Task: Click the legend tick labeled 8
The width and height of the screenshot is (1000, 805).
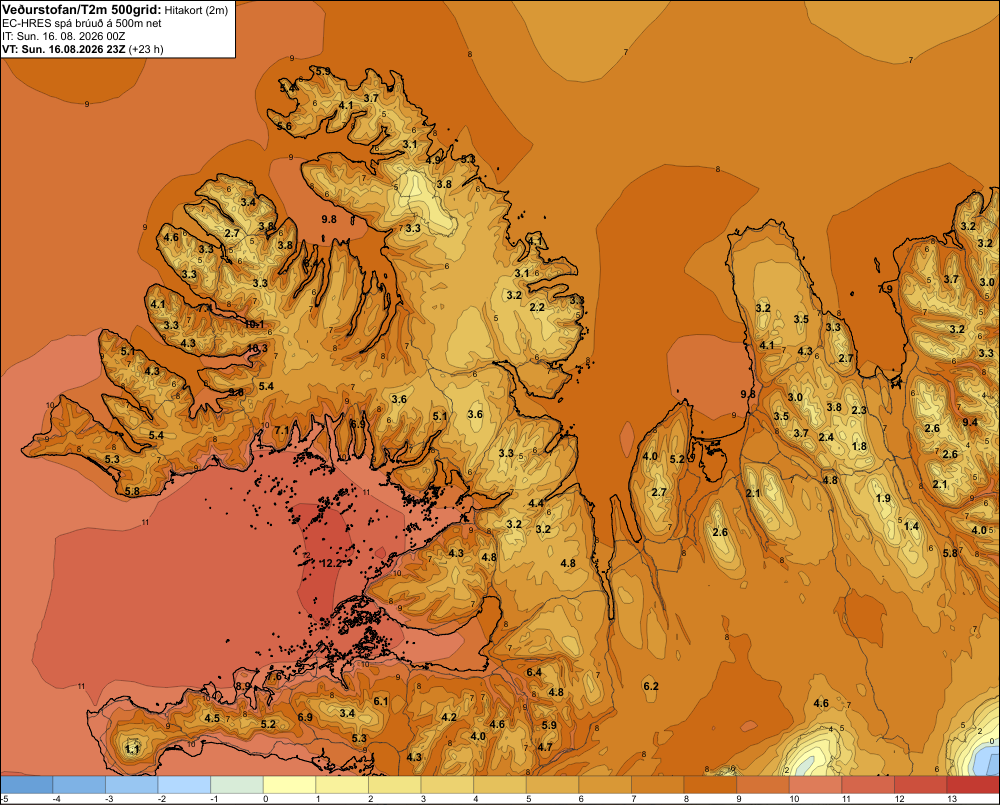Action: pyautogui.click(x=686, y=799)
